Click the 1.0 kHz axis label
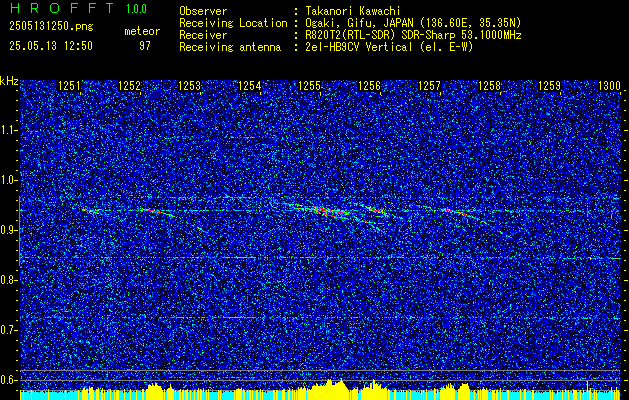The height and width of the screenshot is (400, 629). [9, 181]
